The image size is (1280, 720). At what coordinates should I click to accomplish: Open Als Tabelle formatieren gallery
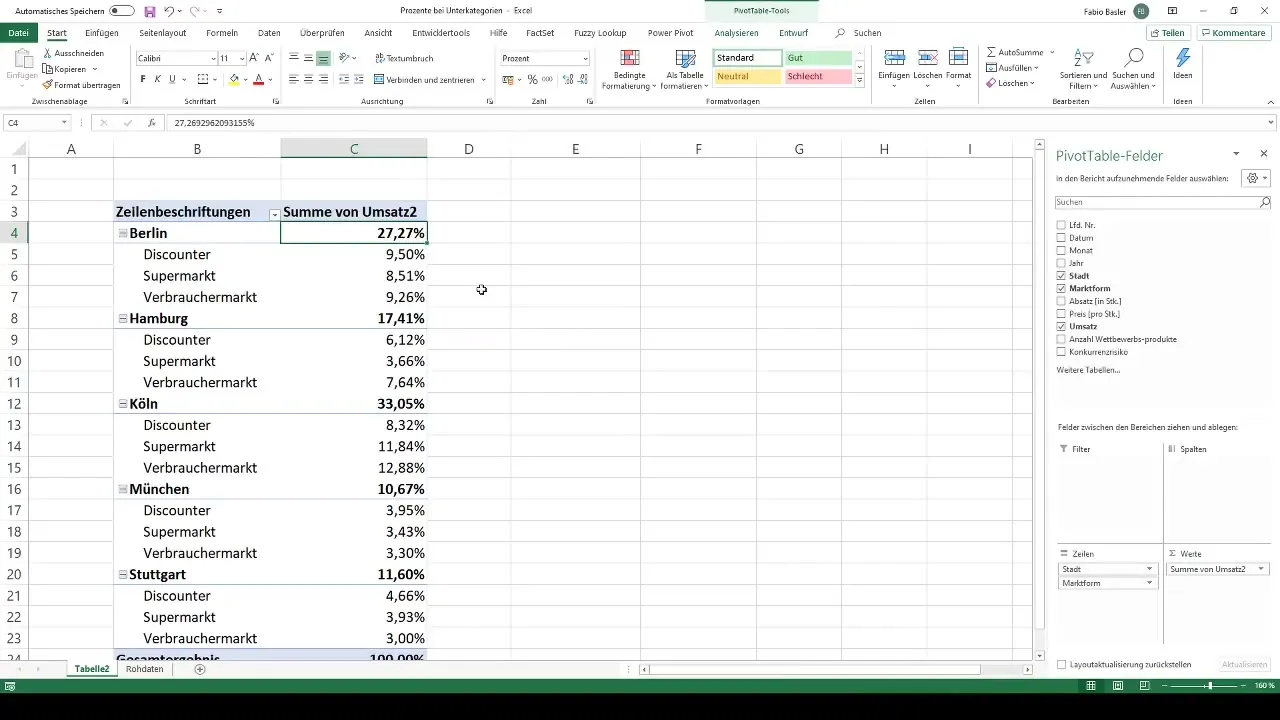685,70
